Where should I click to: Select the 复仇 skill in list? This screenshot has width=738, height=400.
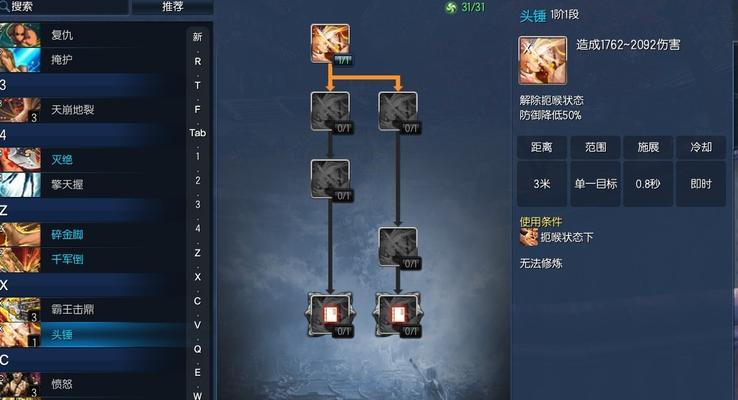pos(93,35)
